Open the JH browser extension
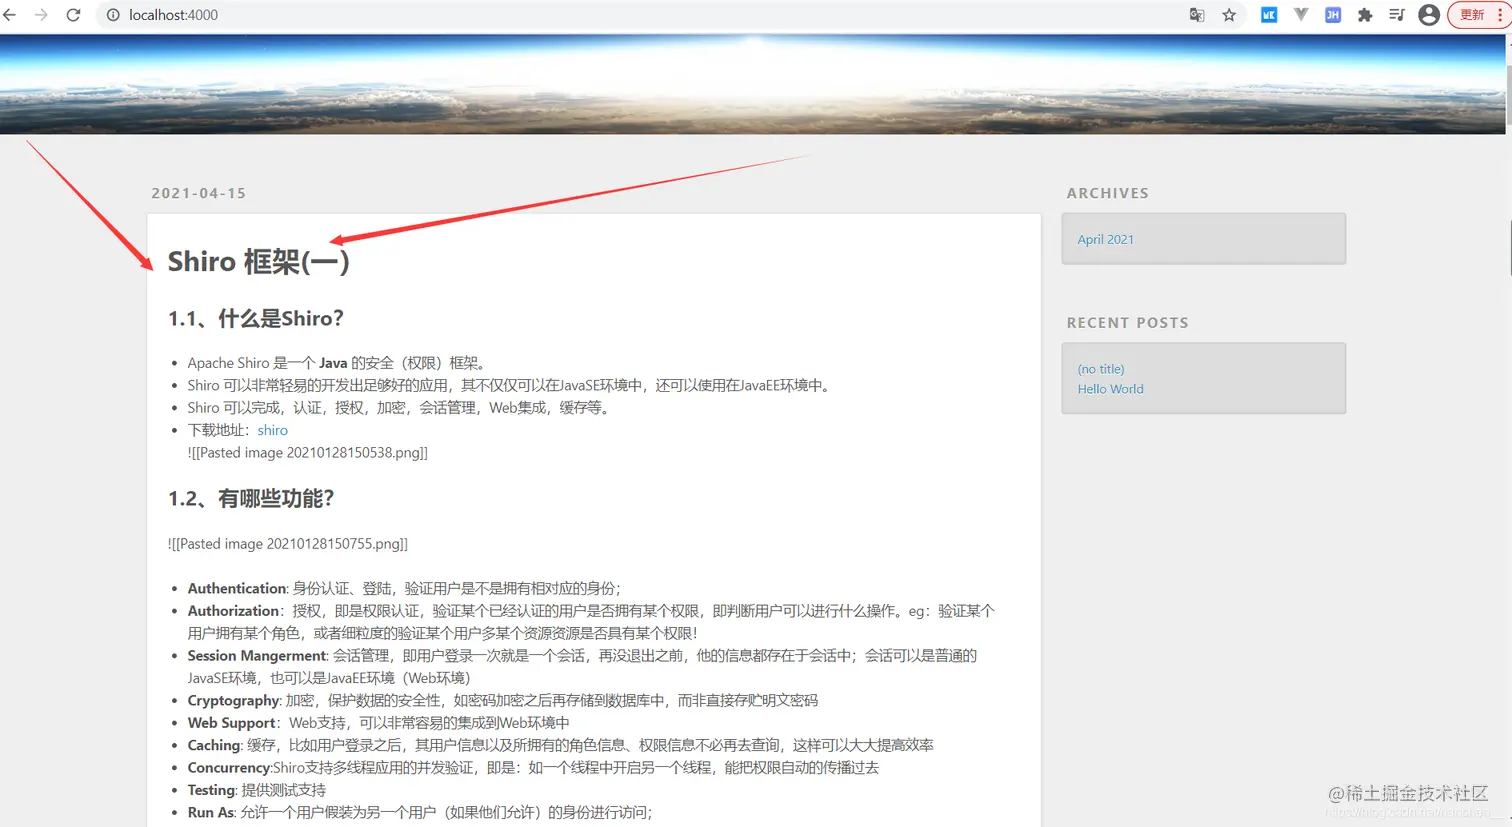Image resolution: width=1512 pixels, height=827 pixels. pyautogui.click(x=1333, y=15)
